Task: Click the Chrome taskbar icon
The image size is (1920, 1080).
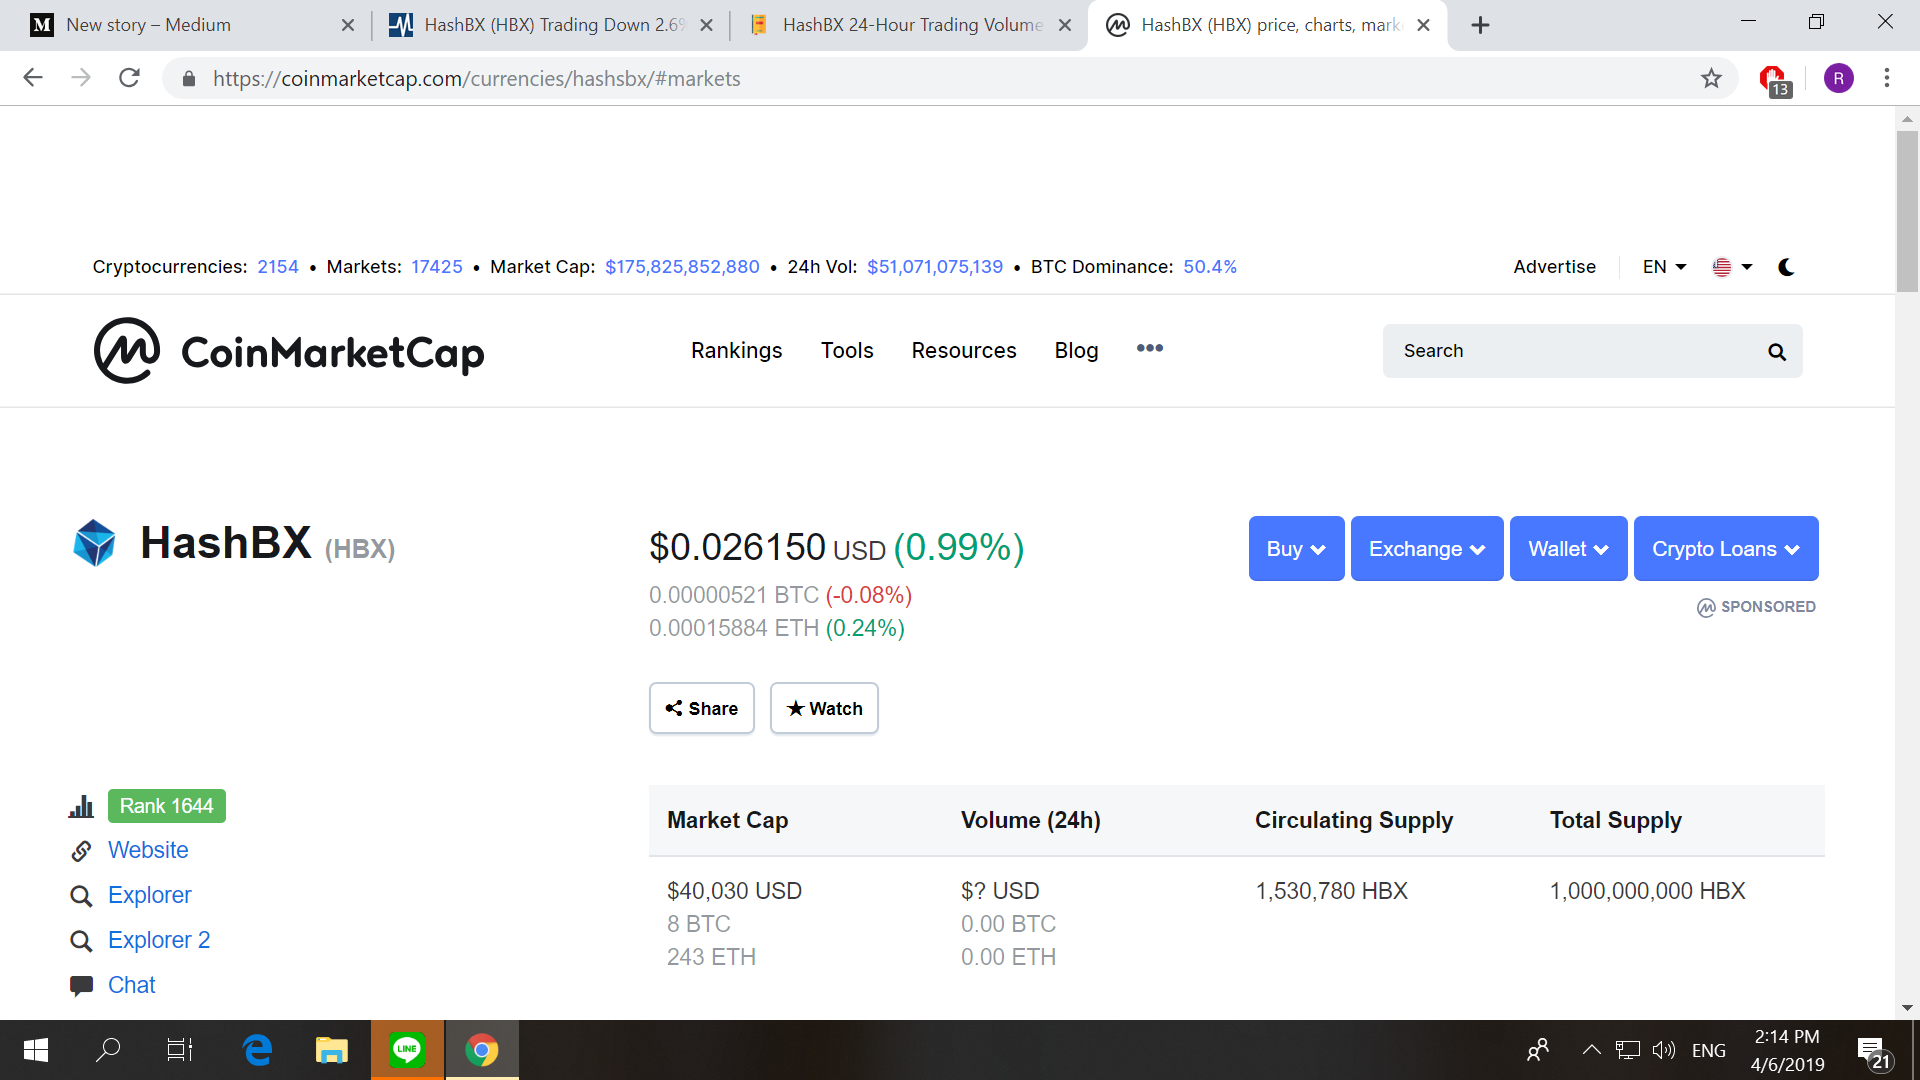Action: [482, 1050]
